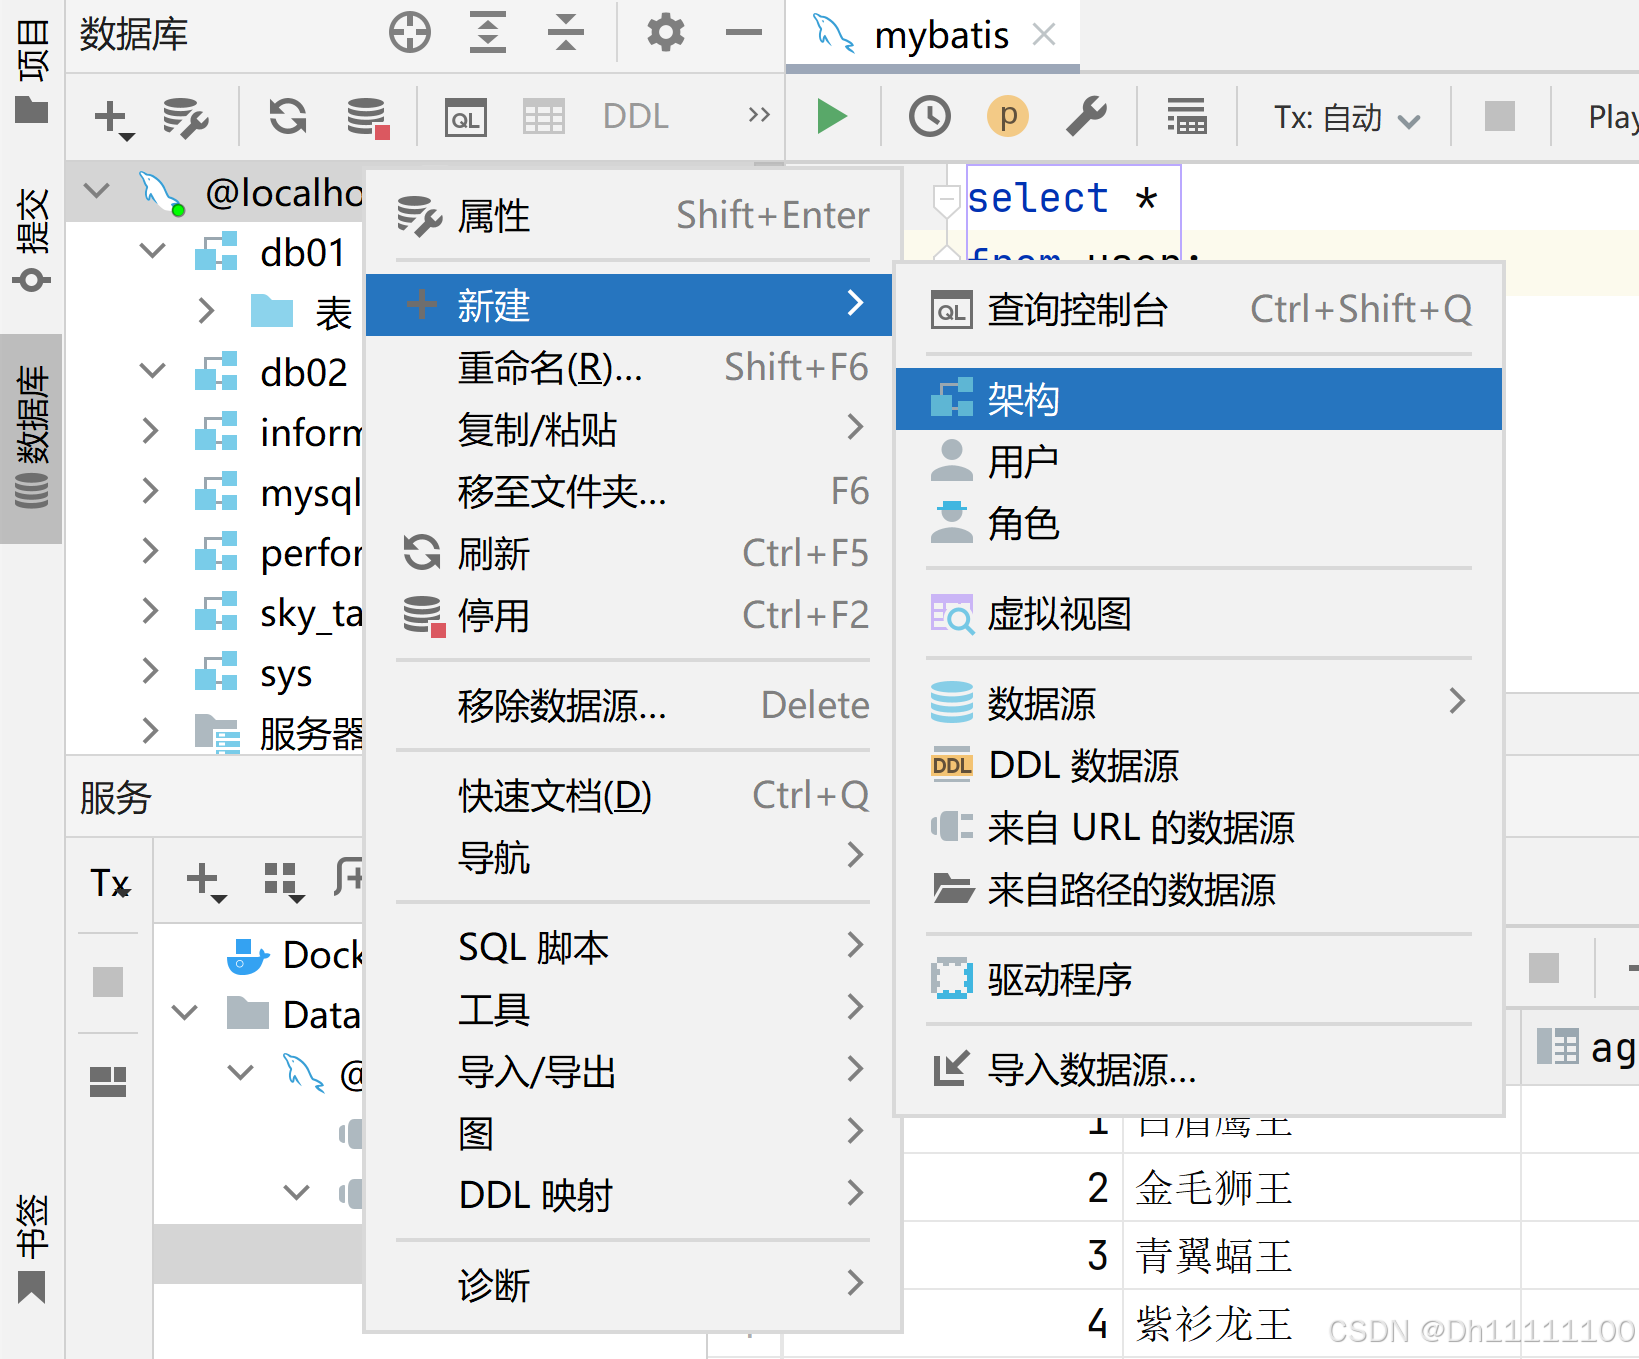
Task: Open data source properties wrench icon
Action: tap(186, 118)
